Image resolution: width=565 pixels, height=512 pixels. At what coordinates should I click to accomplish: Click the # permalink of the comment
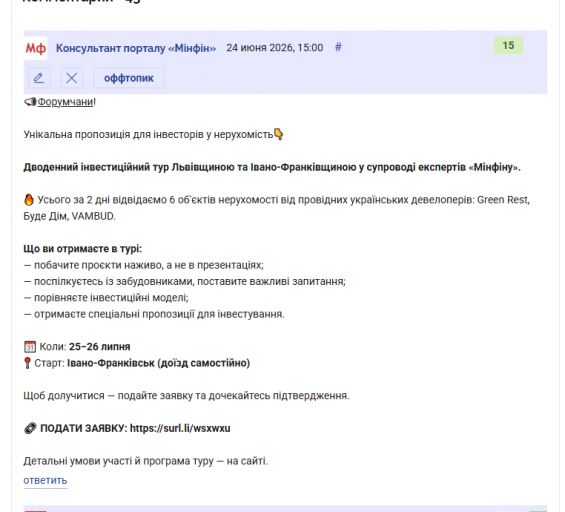pos(338,47)
